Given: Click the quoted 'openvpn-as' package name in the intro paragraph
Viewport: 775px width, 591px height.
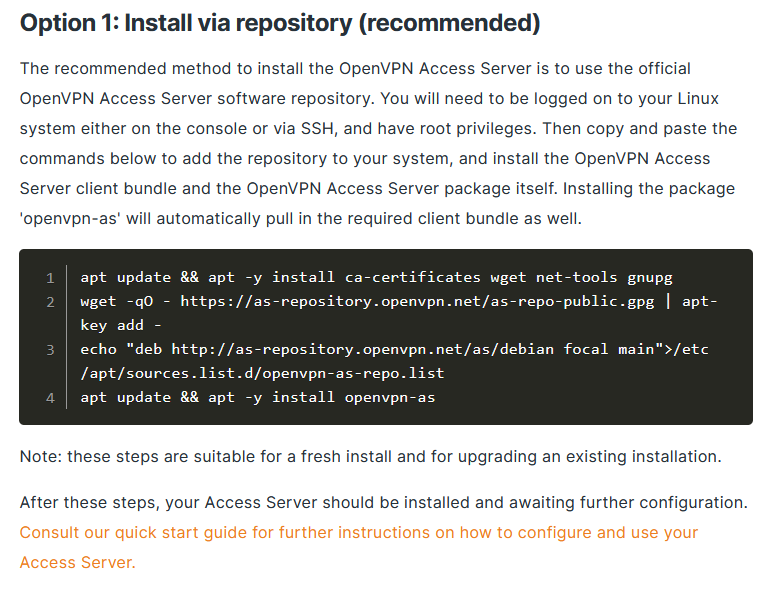Looking at the screenshot, I should tap(69, 218).
